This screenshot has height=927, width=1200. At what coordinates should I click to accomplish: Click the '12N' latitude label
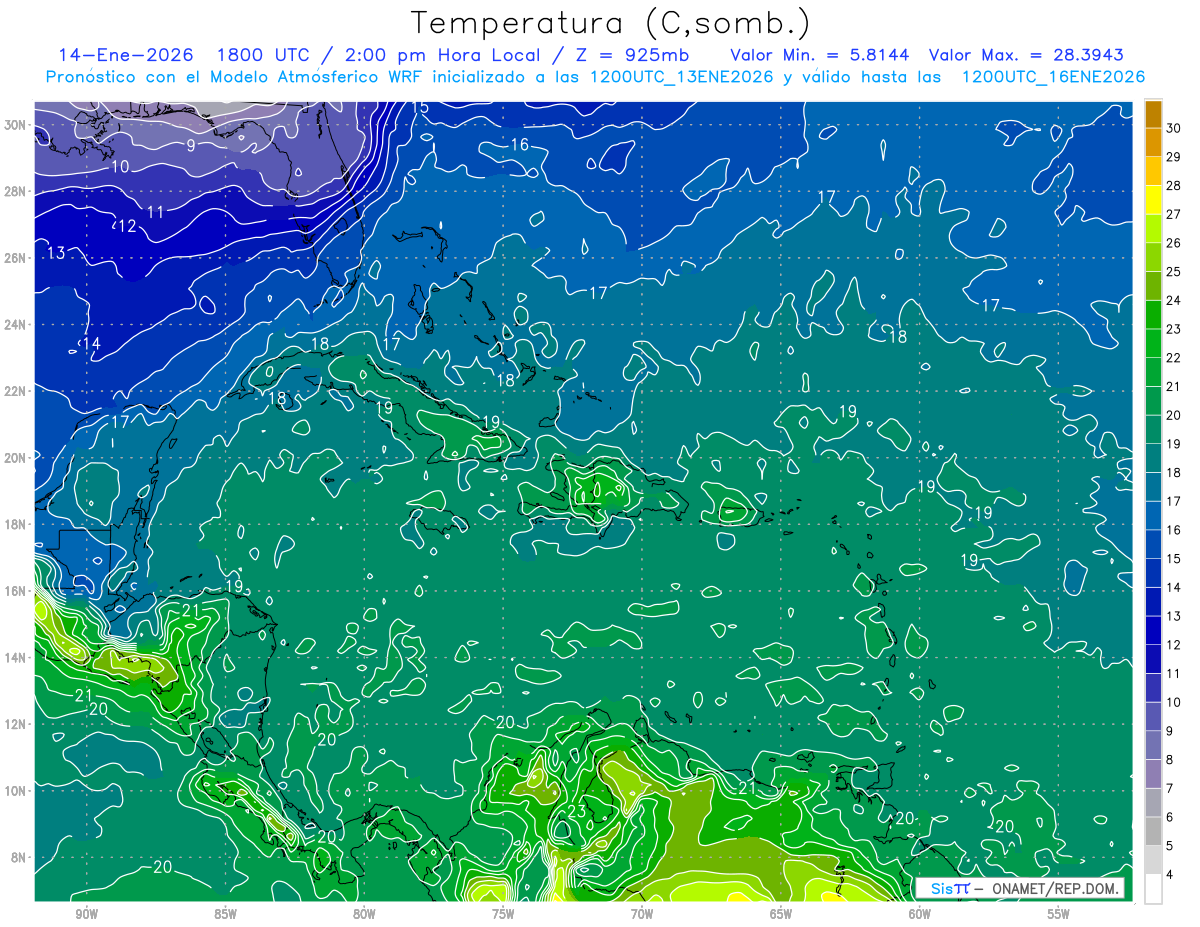[x=16, y=724]
